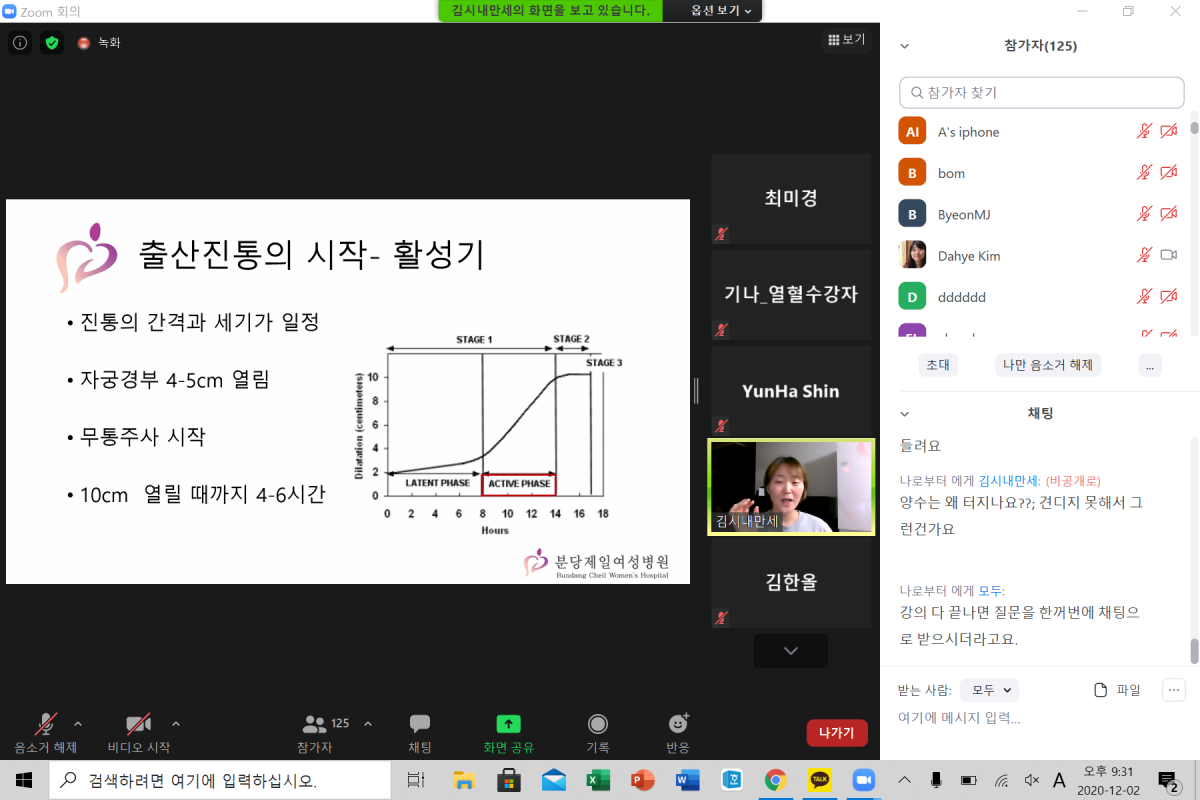Click the participant search (참가자 찾기) field
The height and width of the screenshot is (800, 1200).
[1041, 93]
